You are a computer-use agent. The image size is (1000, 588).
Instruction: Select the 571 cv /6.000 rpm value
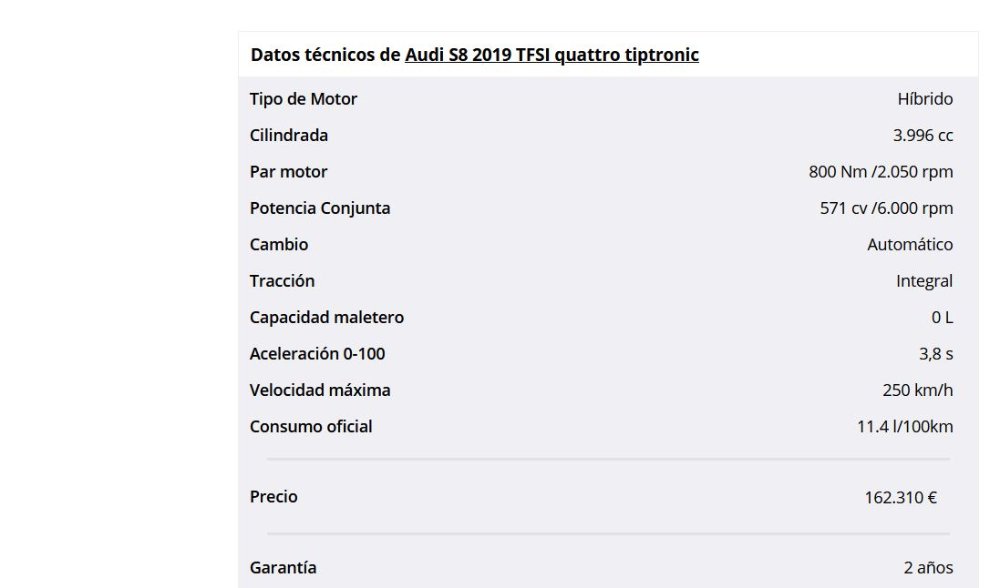point(886,208)
